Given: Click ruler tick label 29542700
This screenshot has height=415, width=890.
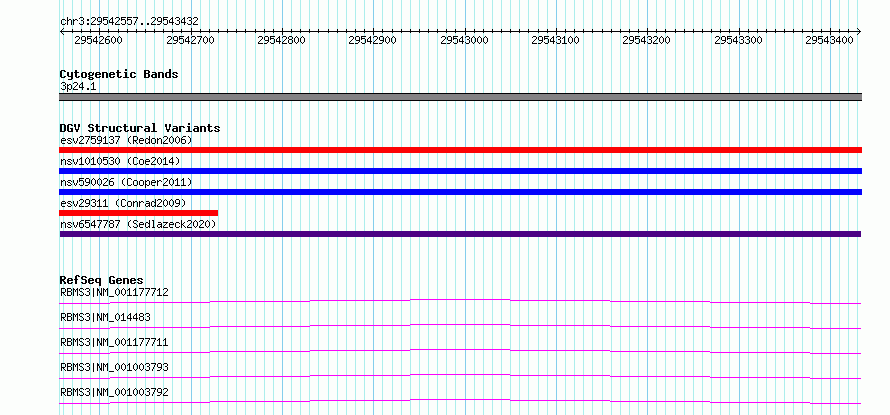Looking at the screenshot, I should 190,40.
